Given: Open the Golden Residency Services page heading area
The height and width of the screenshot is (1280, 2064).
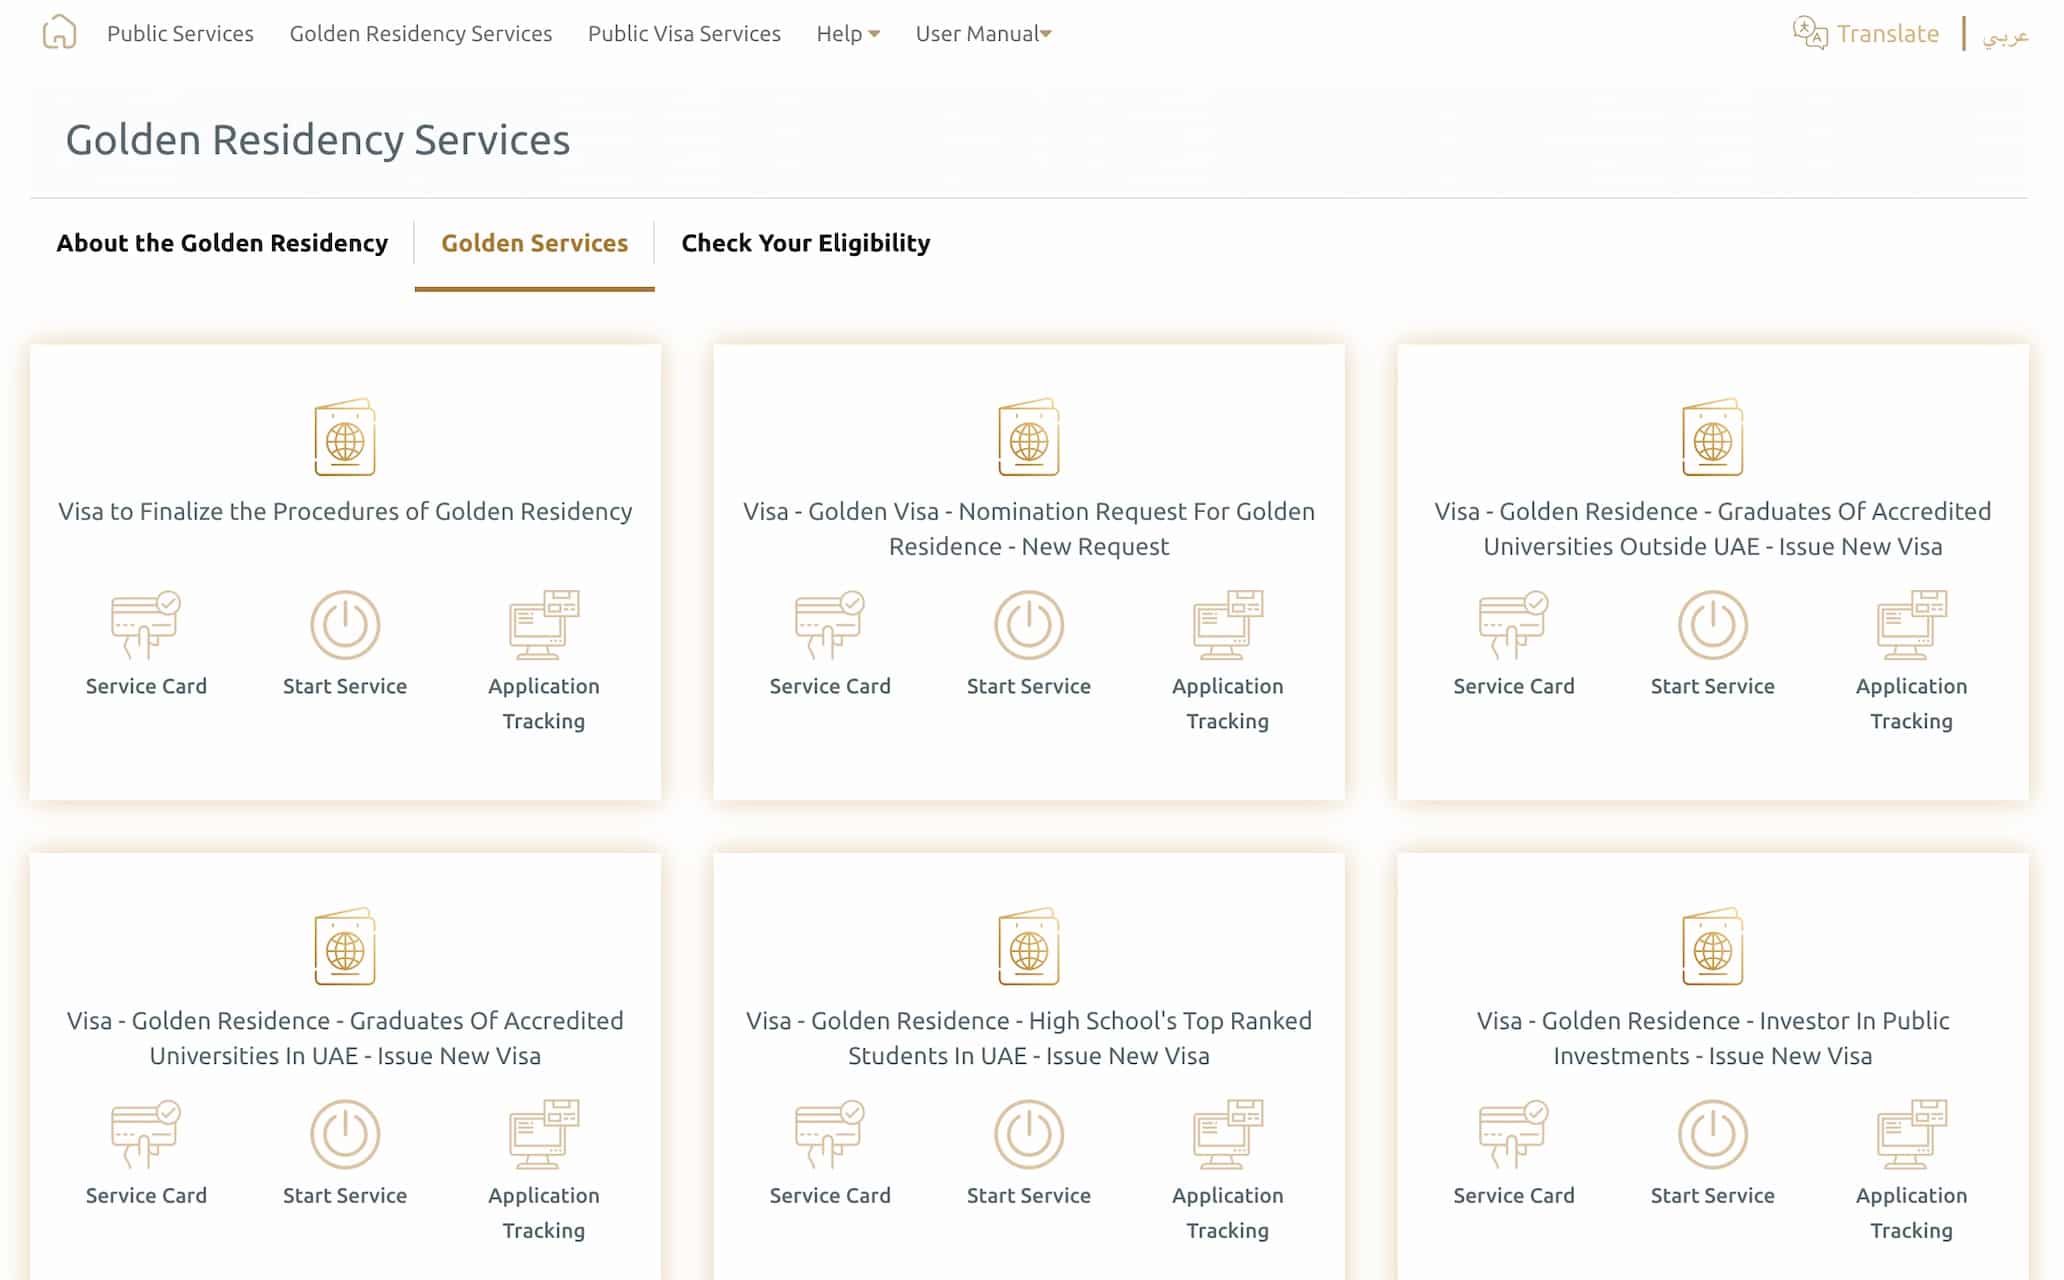Looking at the screenshot, I should click(318, 140).
